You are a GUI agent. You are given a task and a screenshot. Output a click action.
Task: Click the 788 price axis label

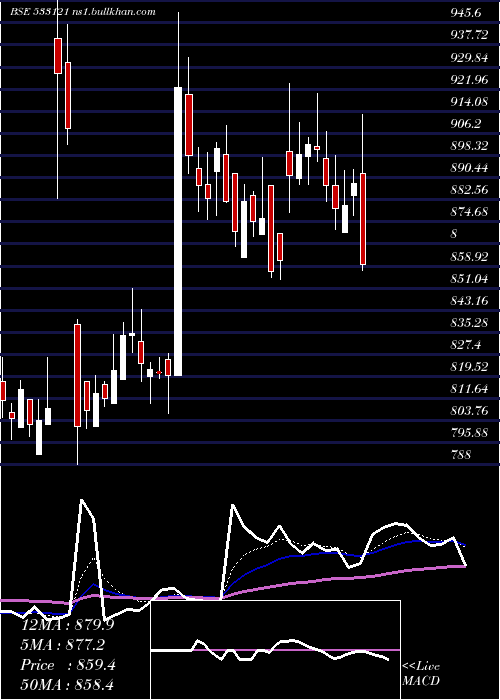point(461,455)
